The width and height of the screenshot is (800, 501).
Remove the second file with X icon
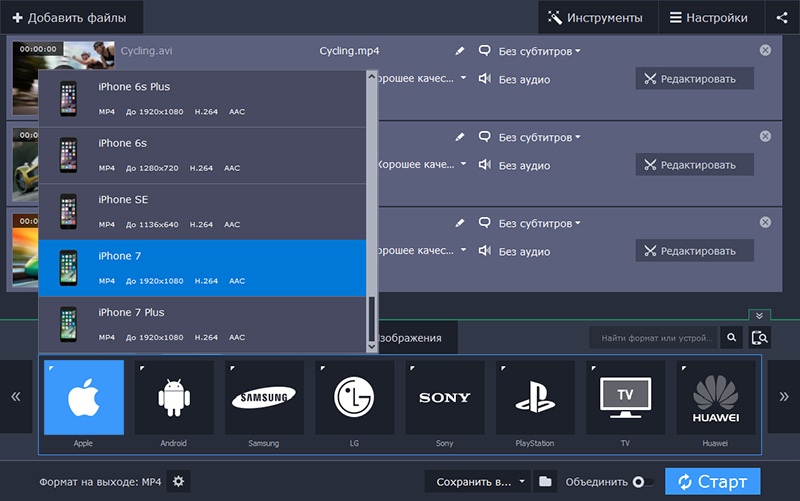765,136
